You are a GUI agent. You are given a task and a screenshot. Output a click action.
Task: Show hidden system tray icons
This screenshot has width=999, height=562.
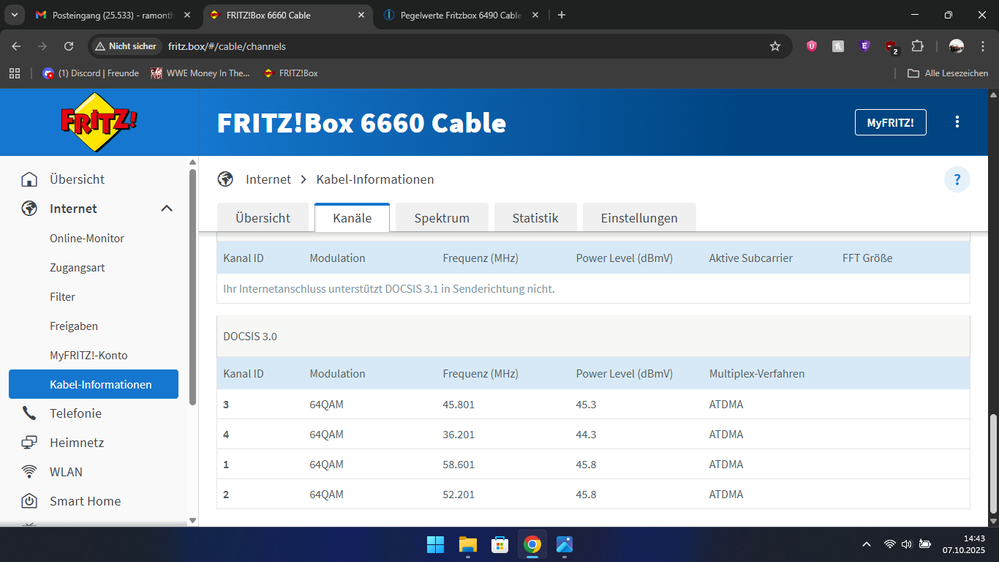866,544
